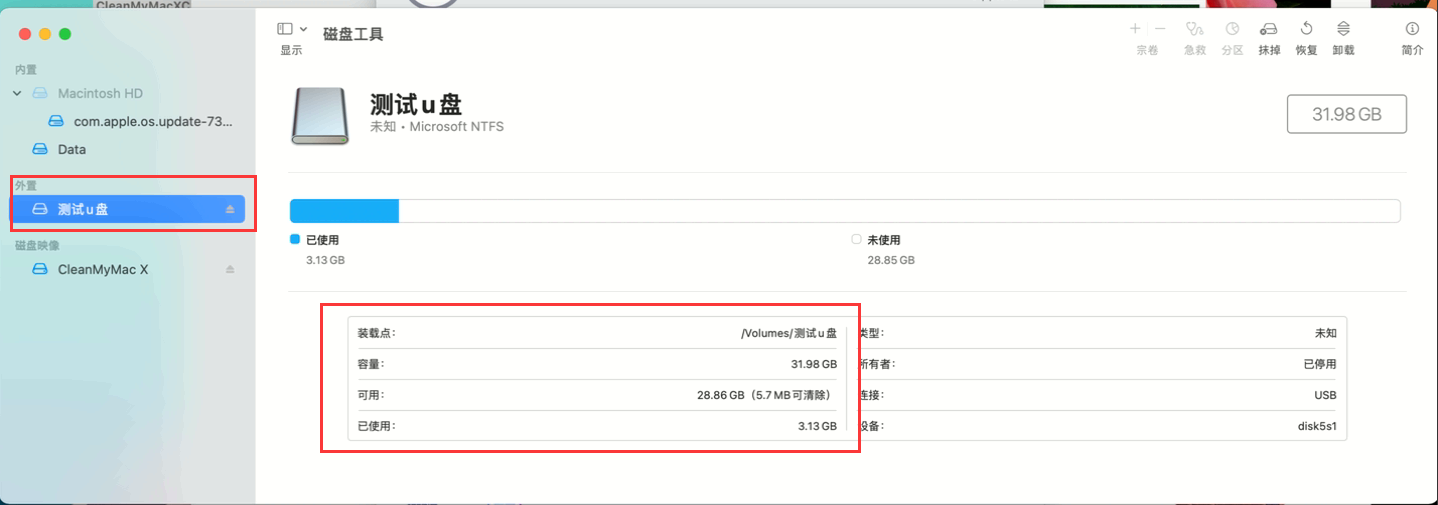This screenshot has width=1438, height=505.
Task: Click the white 未使用 legend swatch
Action: (856, 240)
